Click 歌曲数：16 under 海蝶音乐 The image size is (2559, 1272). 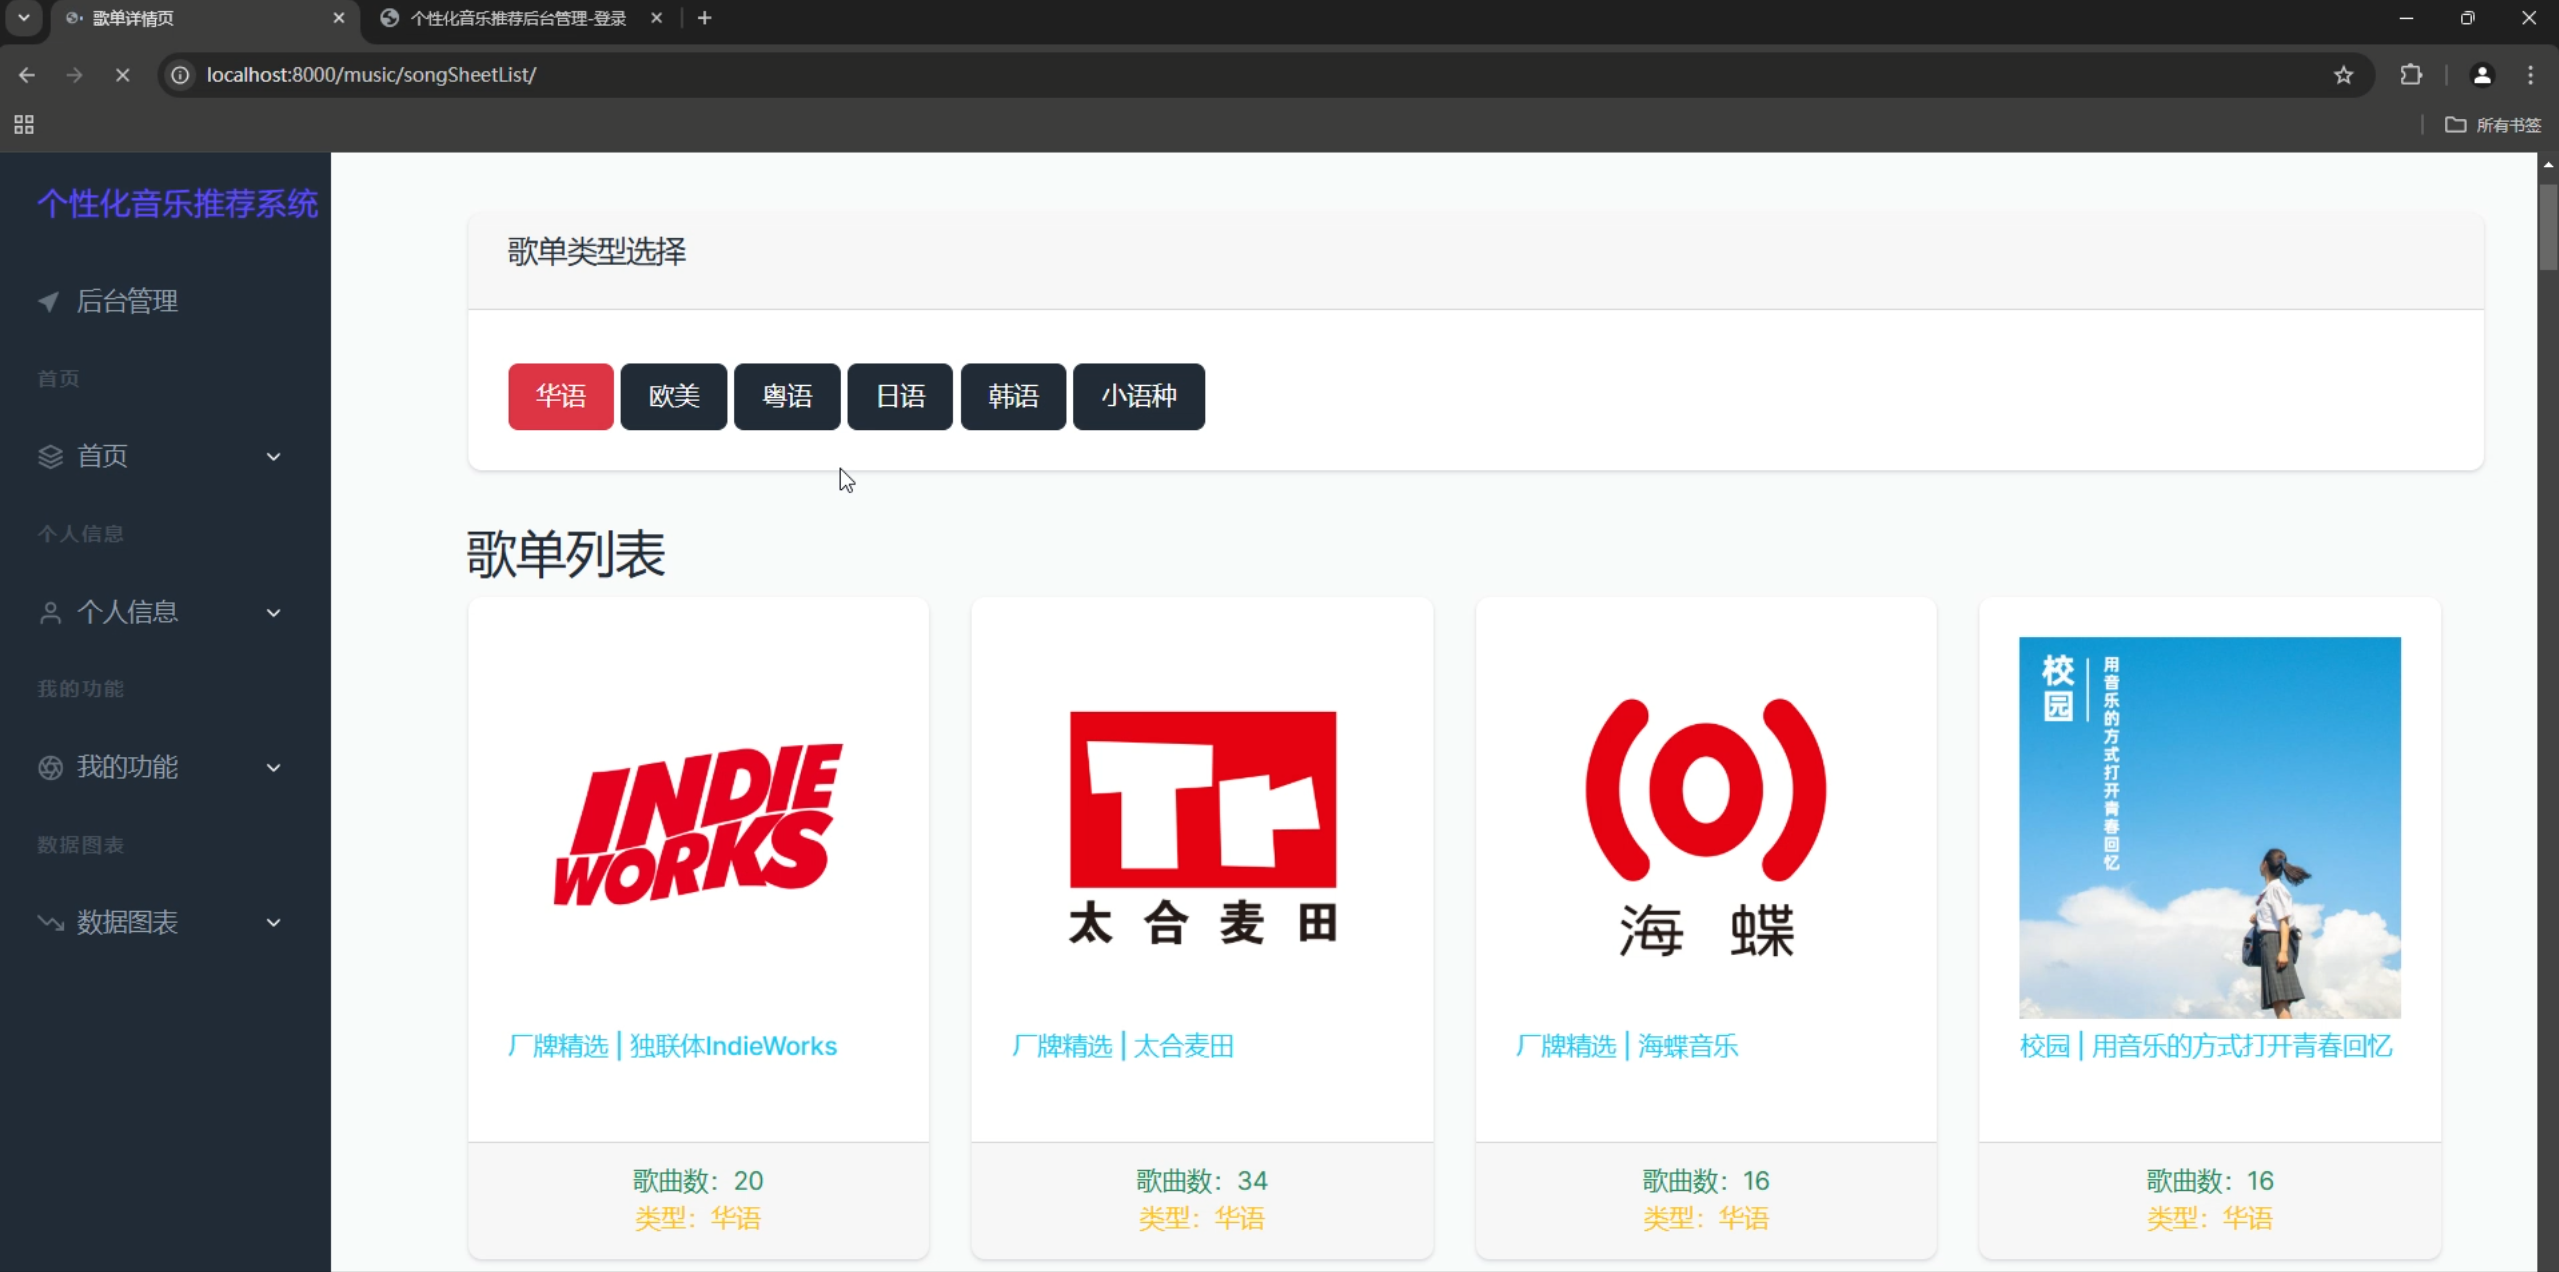1706,1181
